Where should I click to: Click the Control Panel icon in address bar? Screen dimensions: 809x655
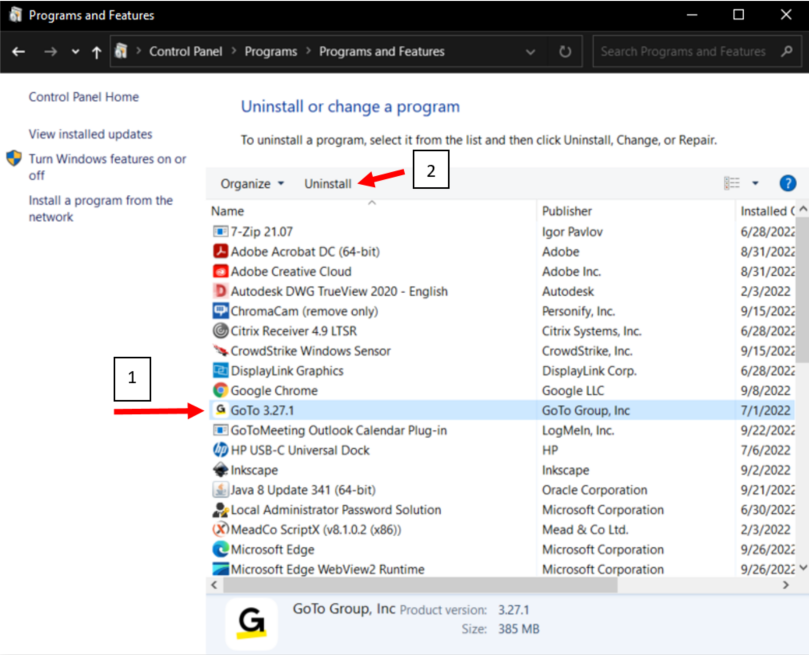tap(121, 51)
